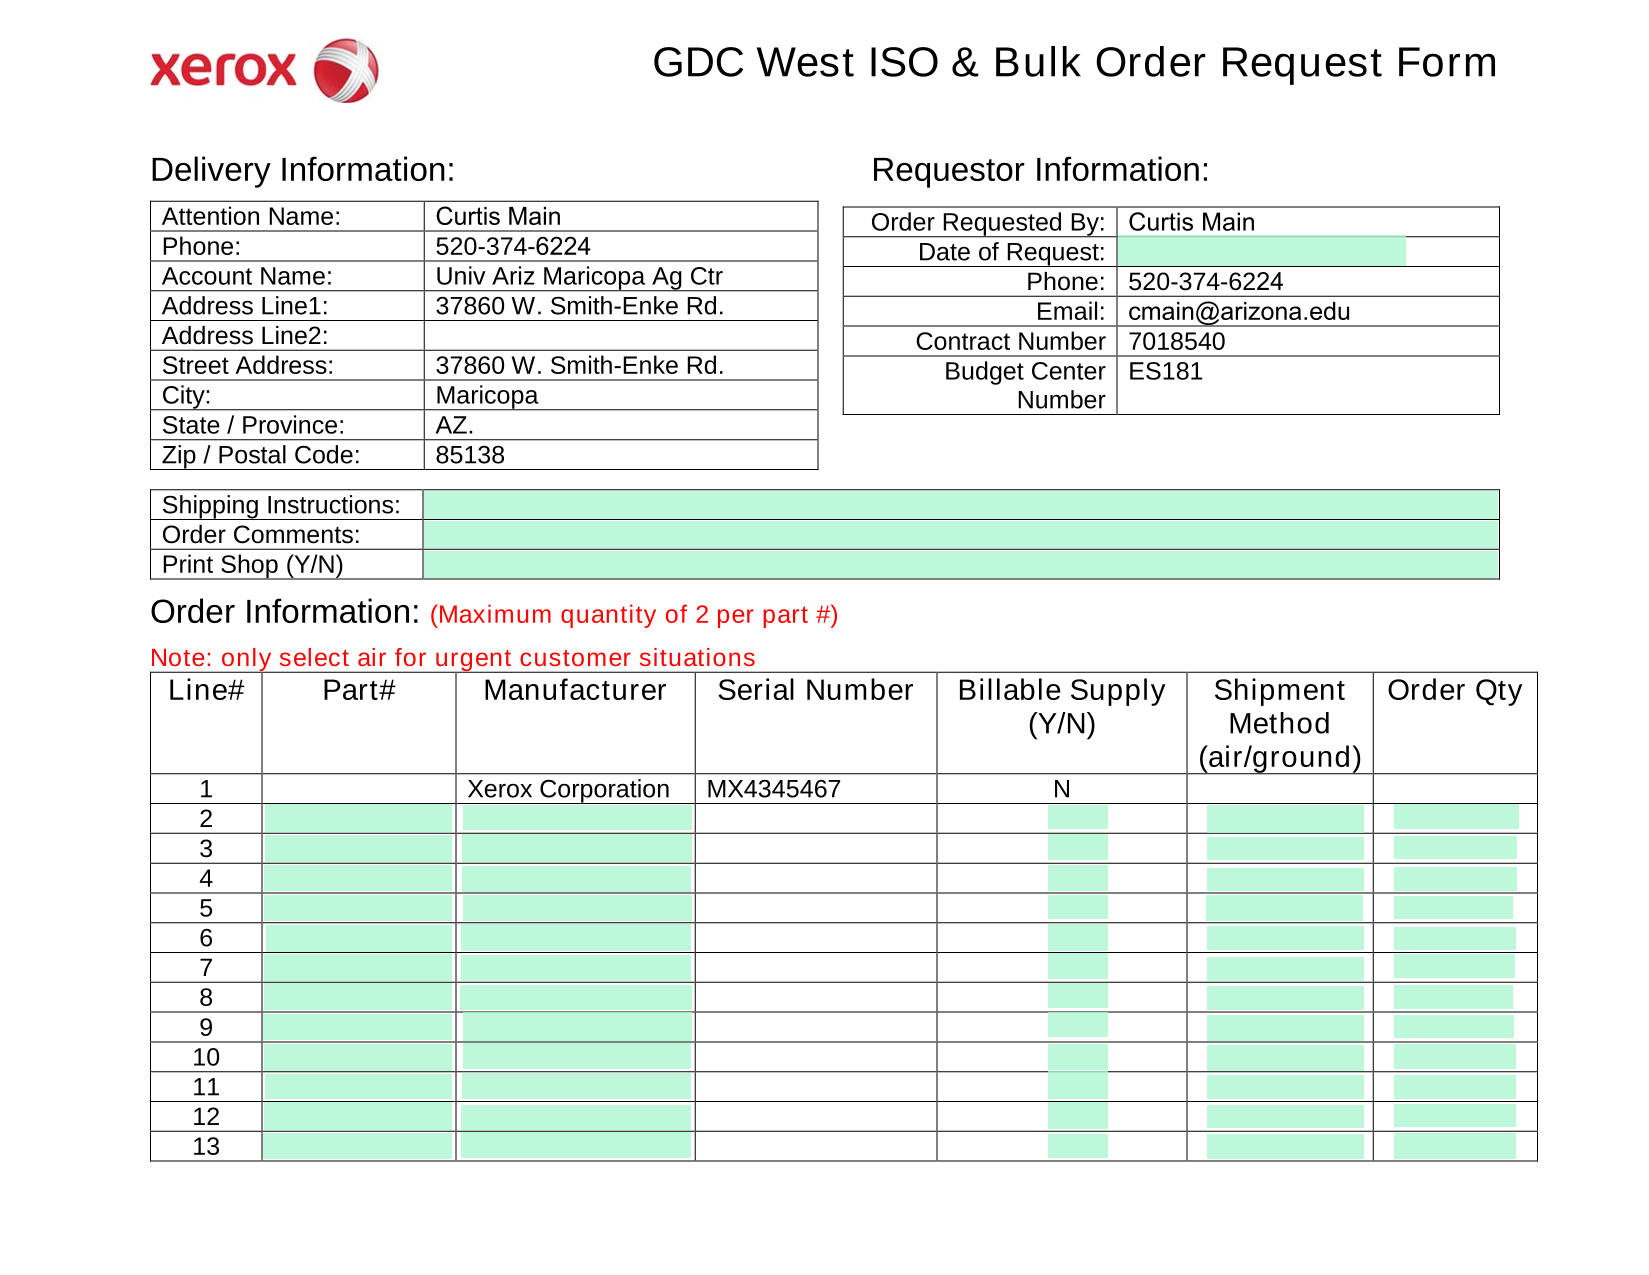Click the Part# field in line 7
This screenshot has width=1649, height=1275.
(x=358, y=967)
